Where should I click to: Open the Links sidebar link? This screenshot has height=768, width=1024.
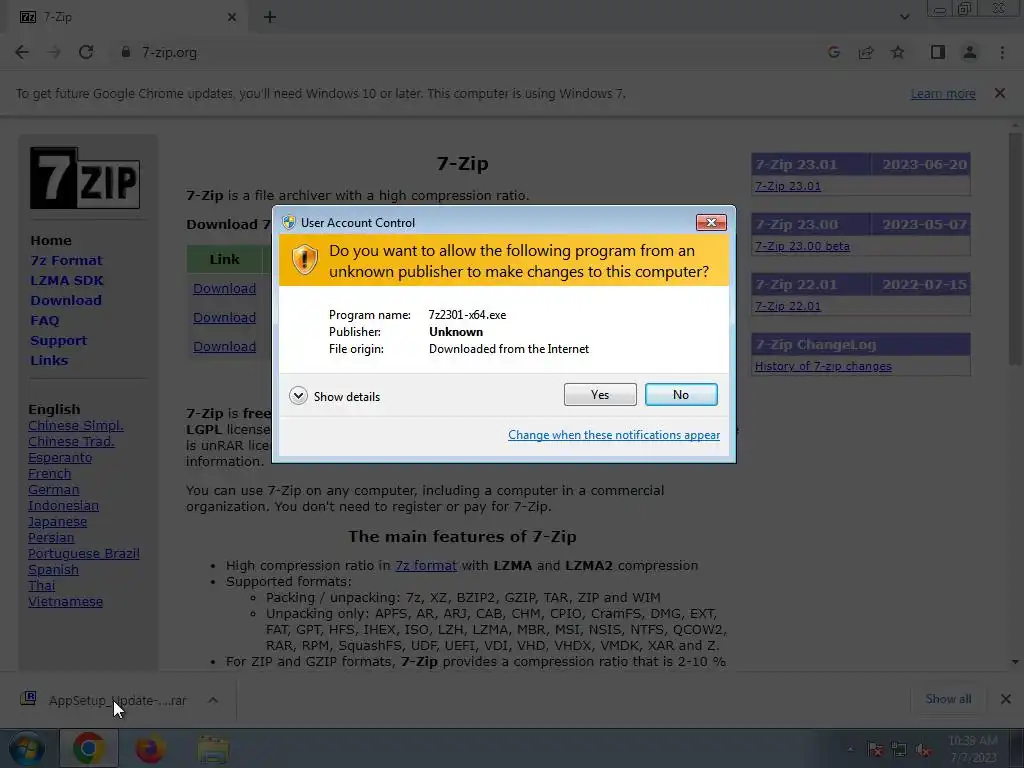[49, 360]
